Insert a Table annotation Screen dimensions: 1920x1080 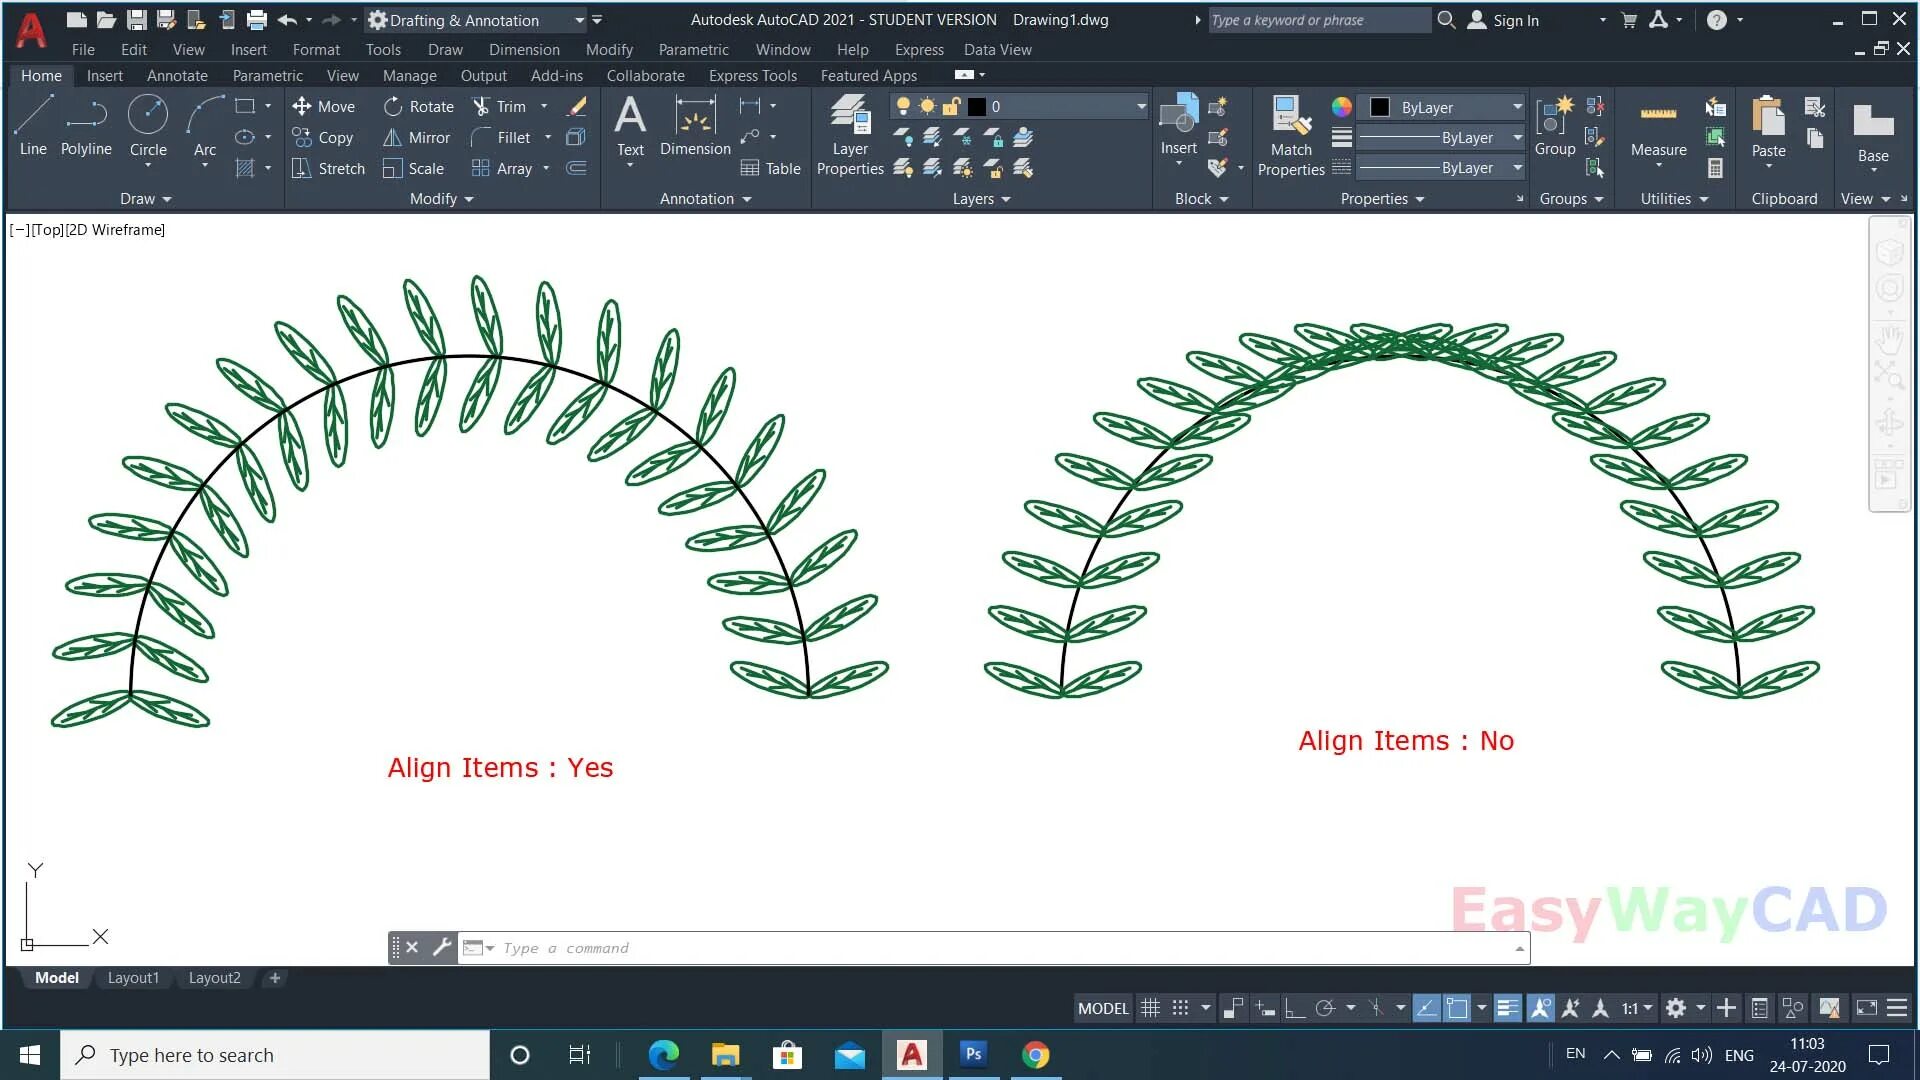click(x=770, y=168)
